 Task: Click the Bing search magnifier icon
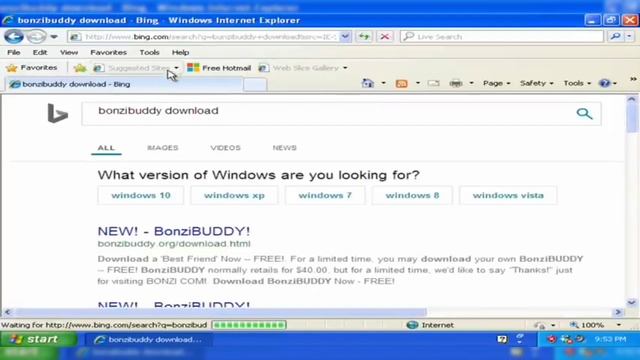point(584,113)
